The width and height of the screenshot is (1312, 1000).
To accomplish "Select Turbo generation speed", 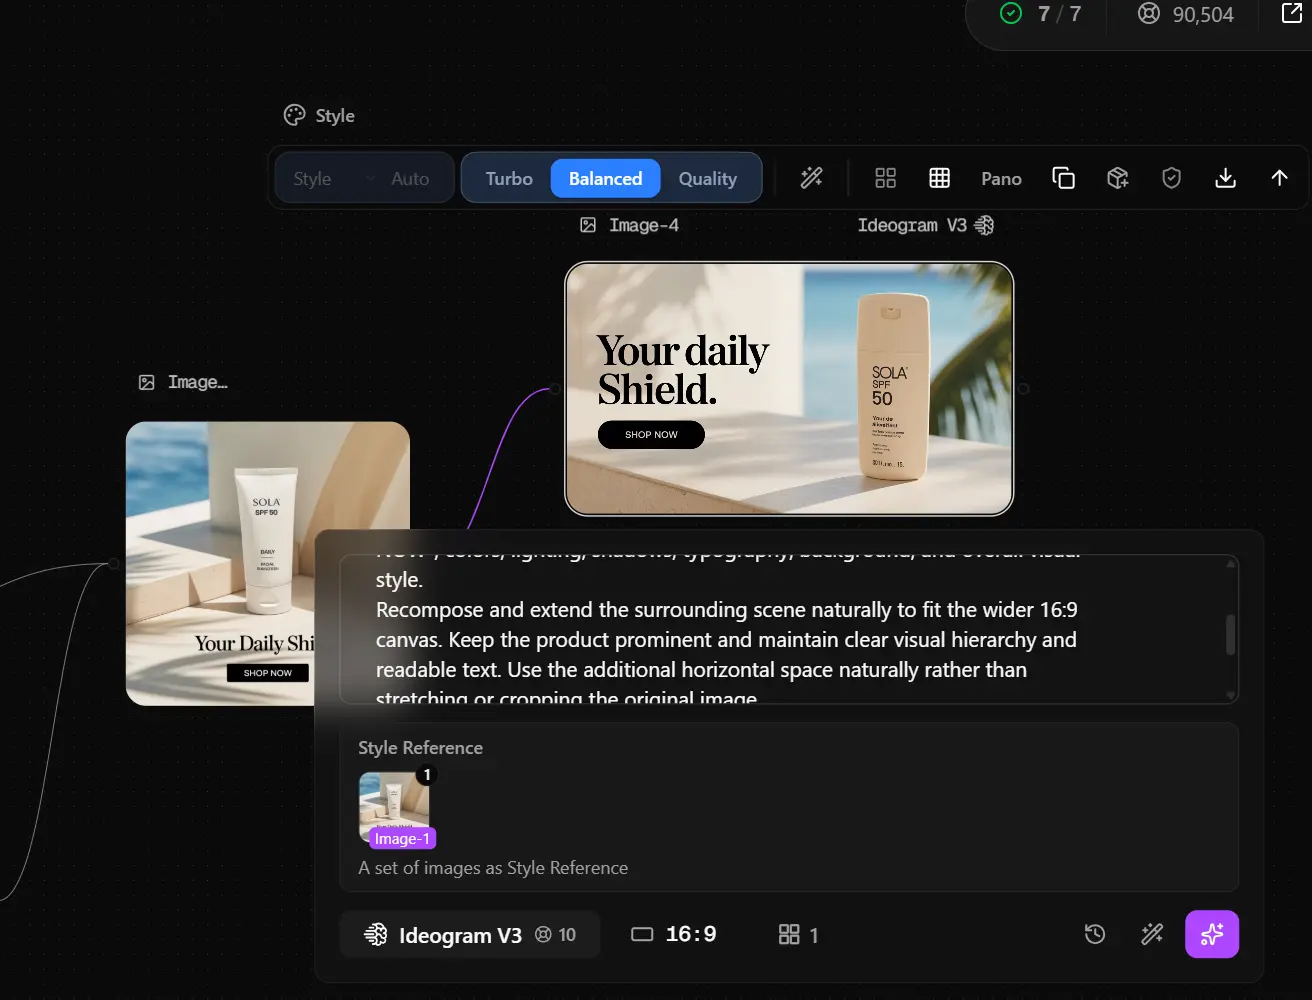I will tap(509, 178).
